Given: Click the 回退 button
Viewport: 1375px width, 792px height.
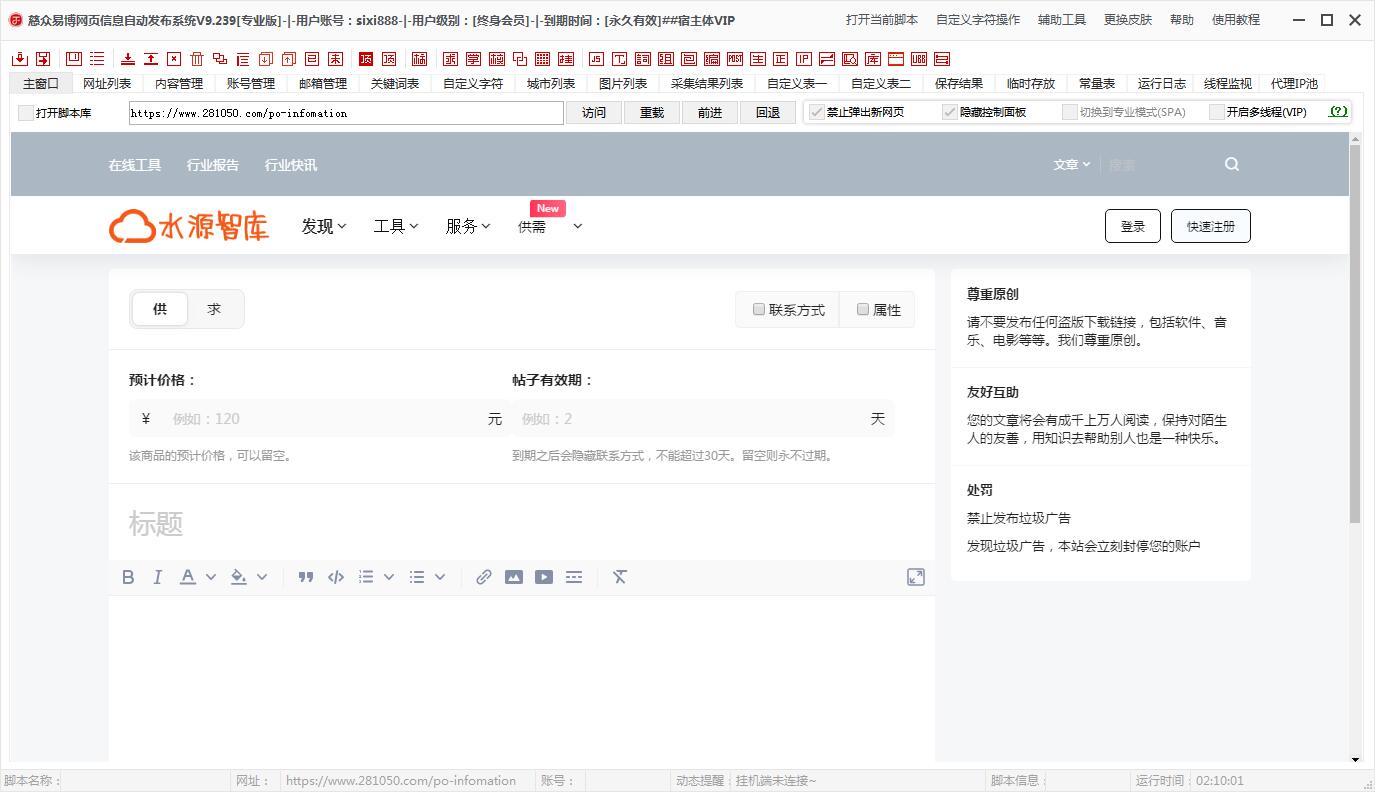Looking at the screenshot, I should (x=768, y=113).
